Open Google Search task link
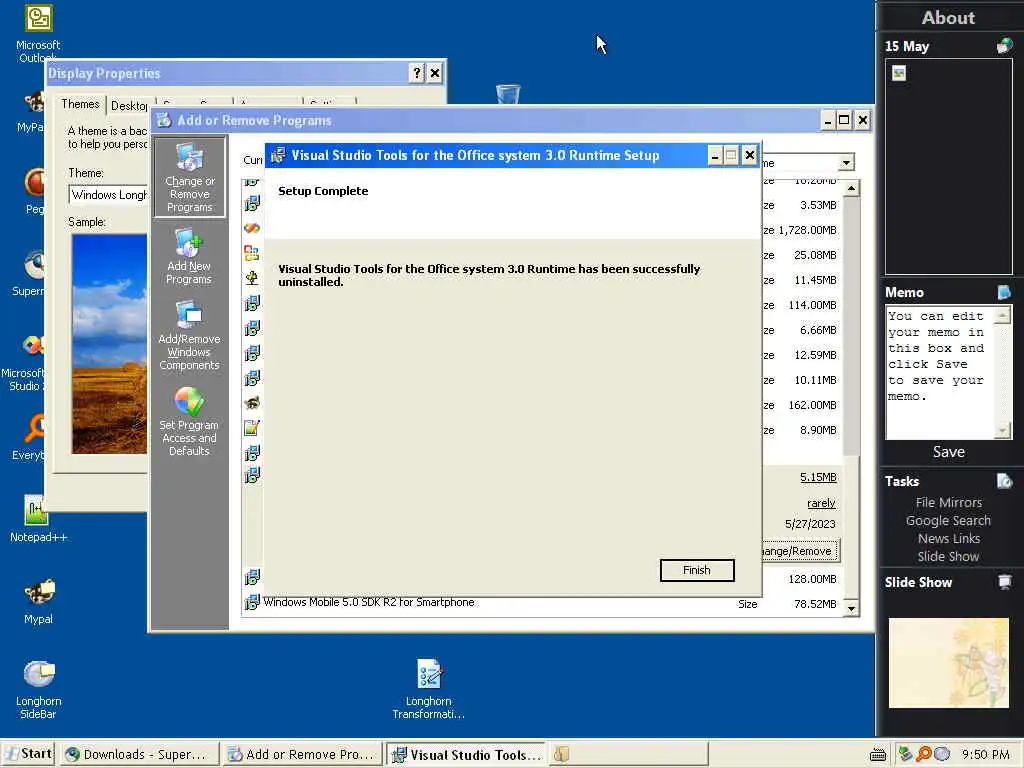 948,520
